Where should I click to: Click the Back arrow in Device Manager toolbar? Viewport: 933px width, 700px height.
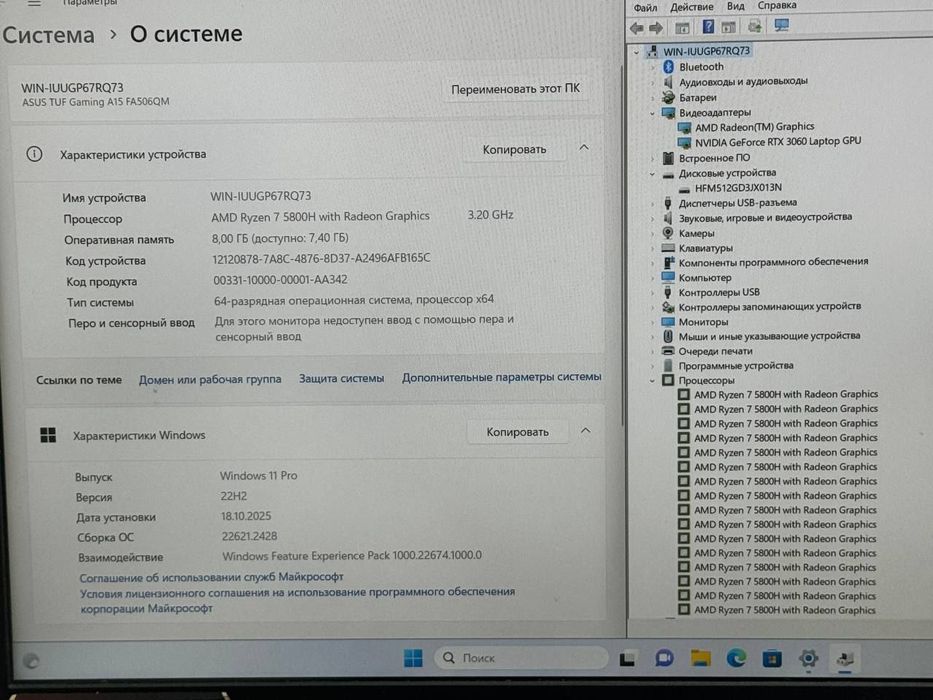637,27
